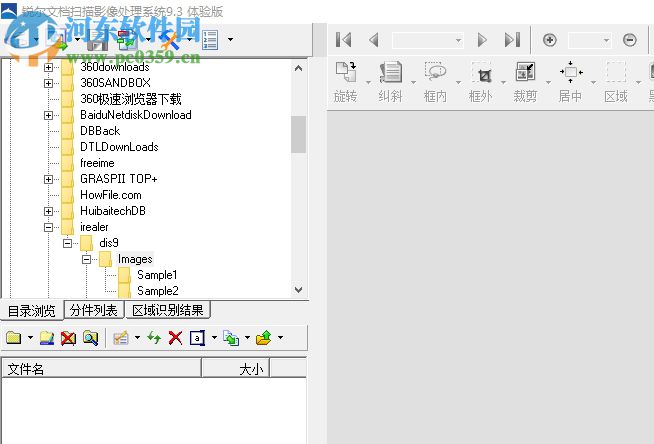Screen dimensions: 654x444
Task: Click the rename file 'a' icon
Action: click(x=197, y=338)
